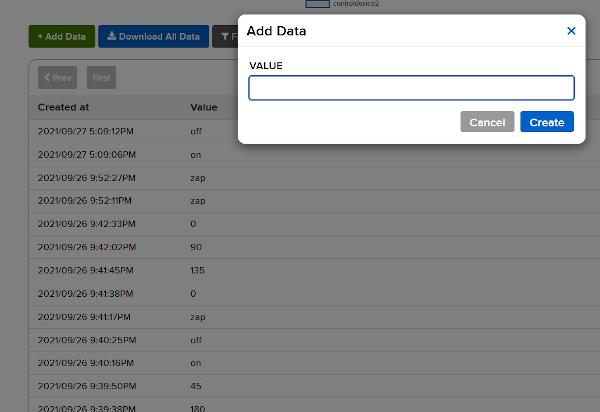Image resolution: width=600 pixels, height=412 pixels.
Task: Click the controldence2 legend color swatch
Action: click(317, 4)
